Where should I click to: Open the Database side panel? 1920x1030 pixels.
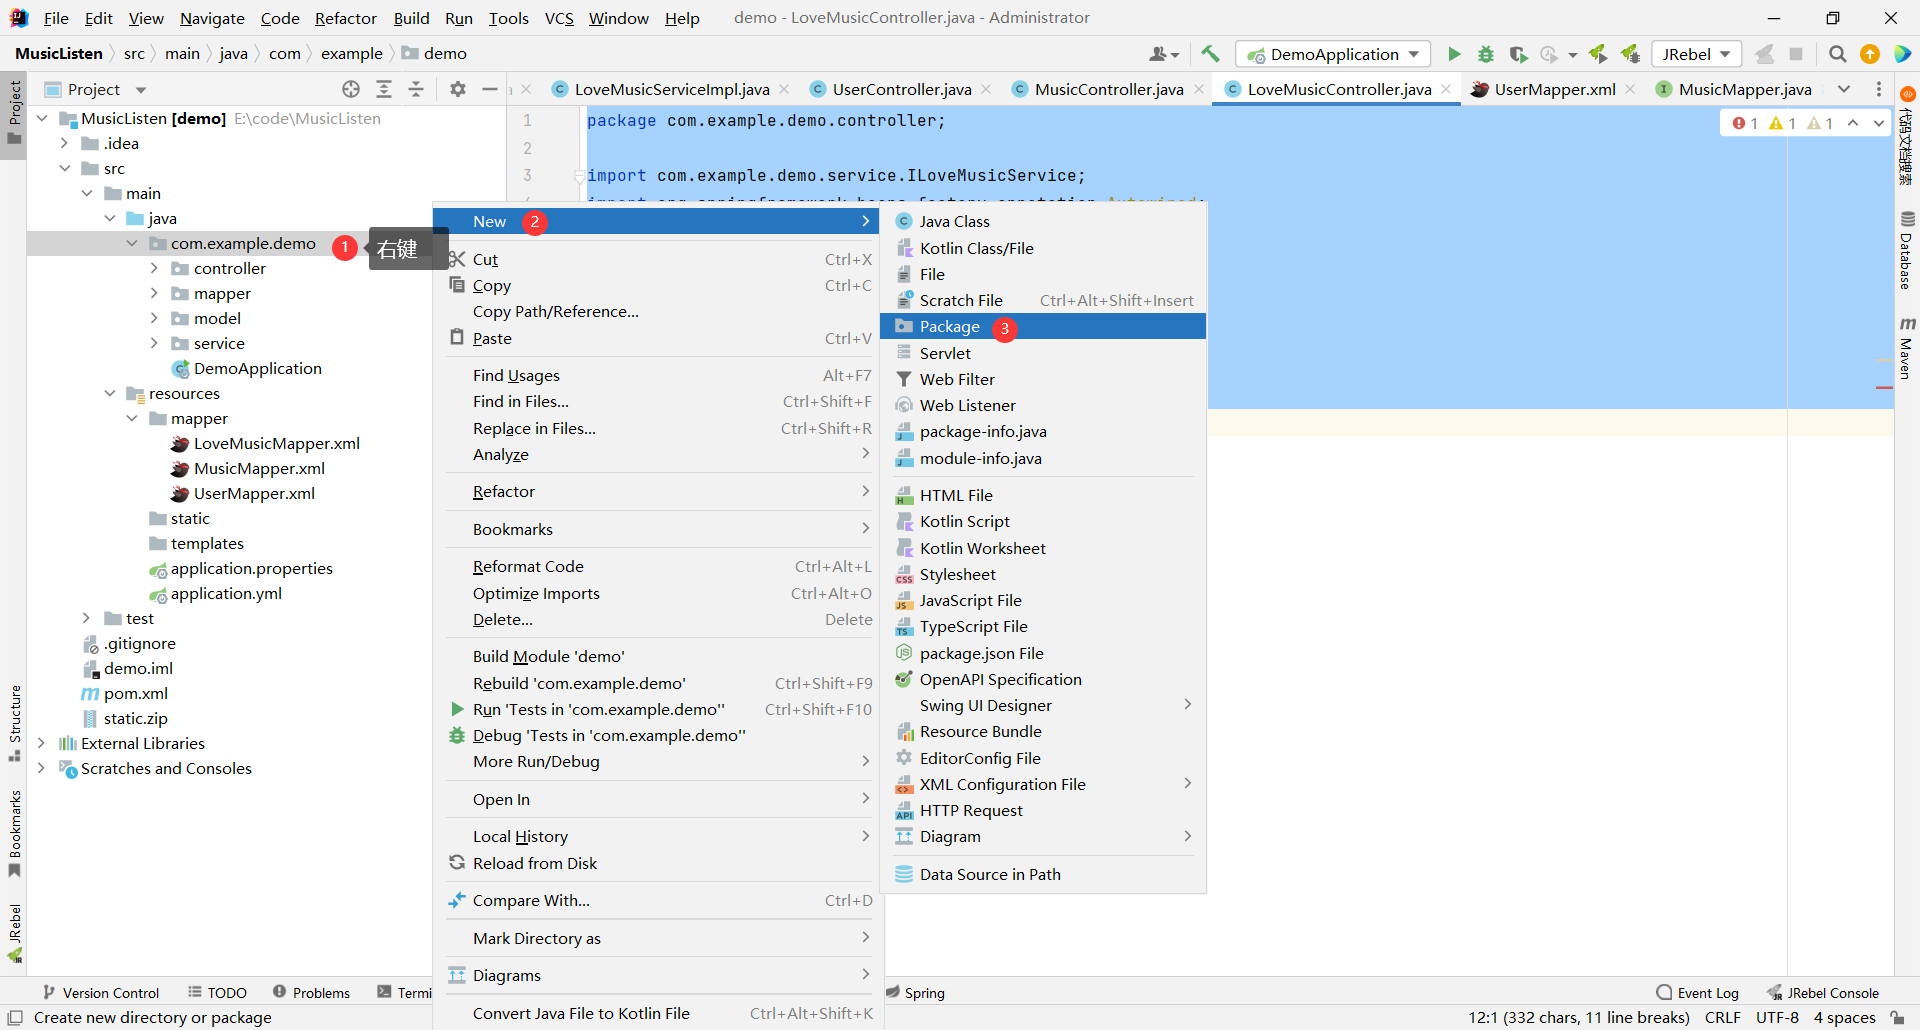click(1907, 251)
